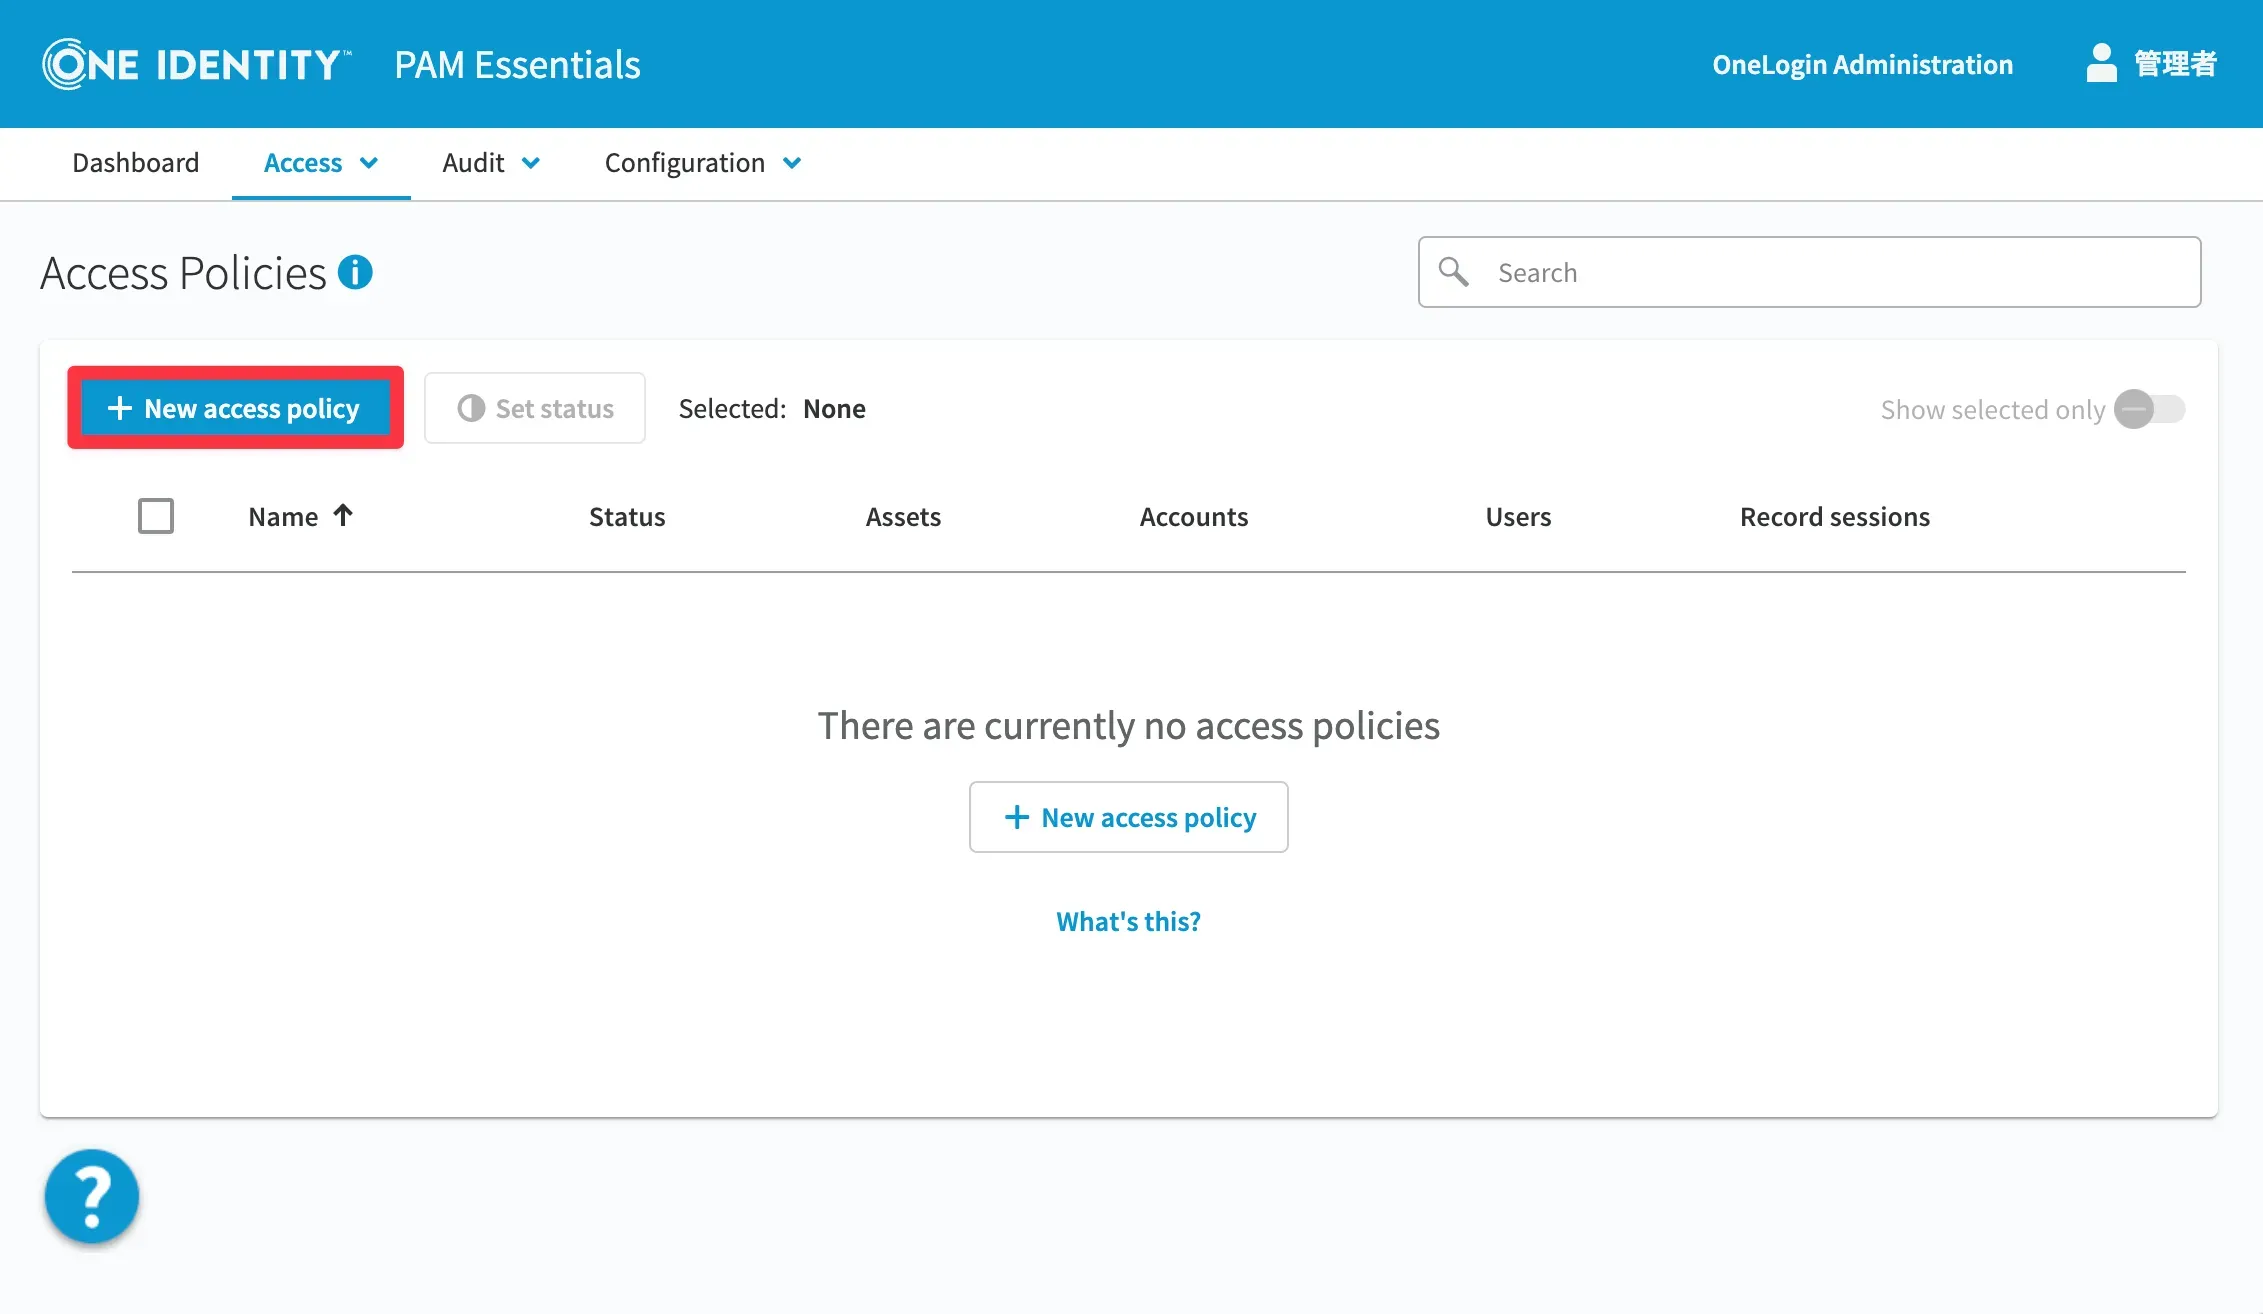This screenshot has width=2263, height=1314.
Task: Click the info icon beside Access Policies
Action: point(355,272)
